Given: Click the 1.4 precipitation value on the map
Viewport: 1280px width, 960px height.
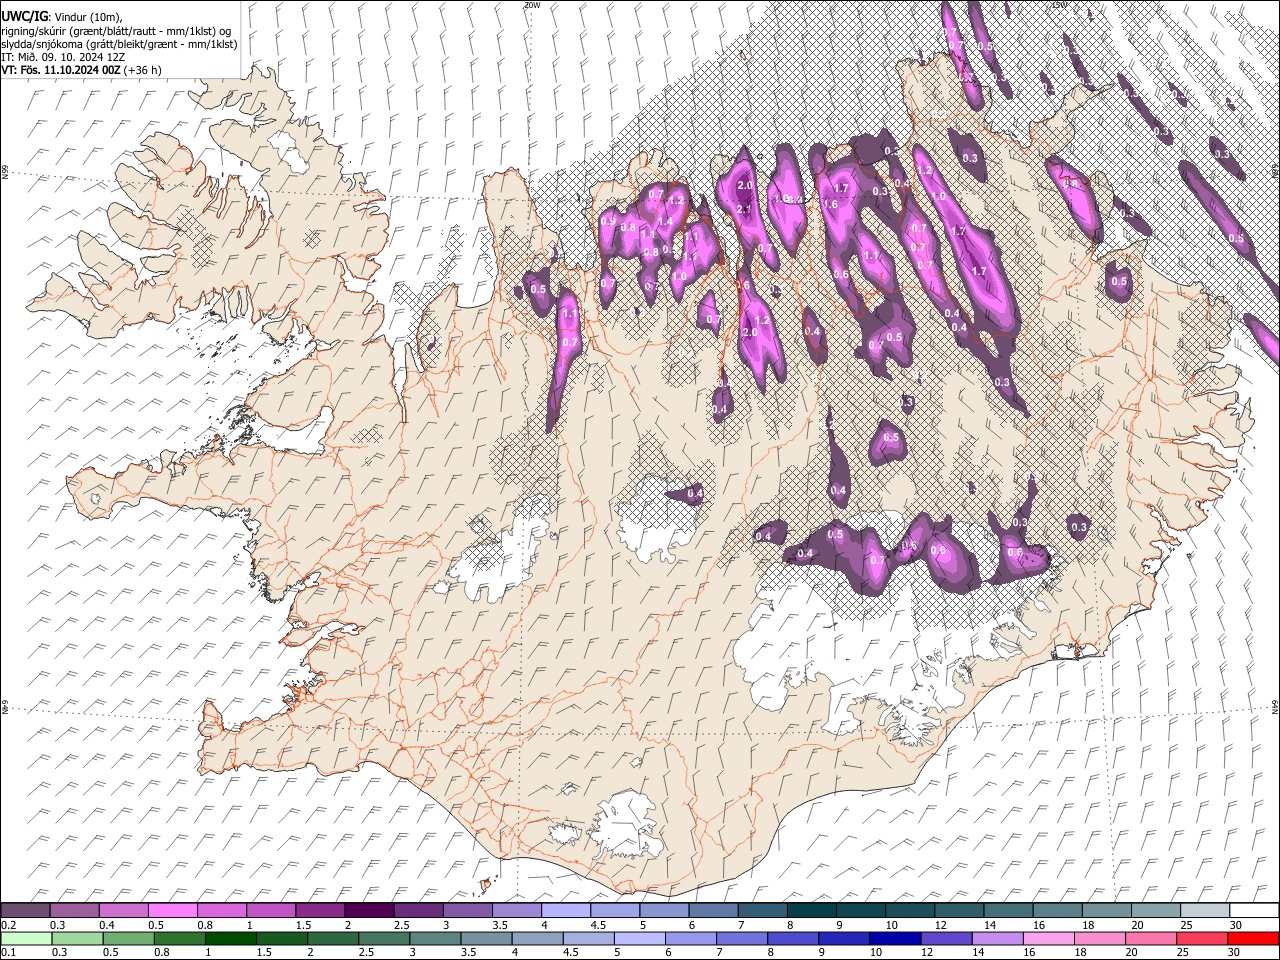Looking at the screenshot, I should click(664, 222).
